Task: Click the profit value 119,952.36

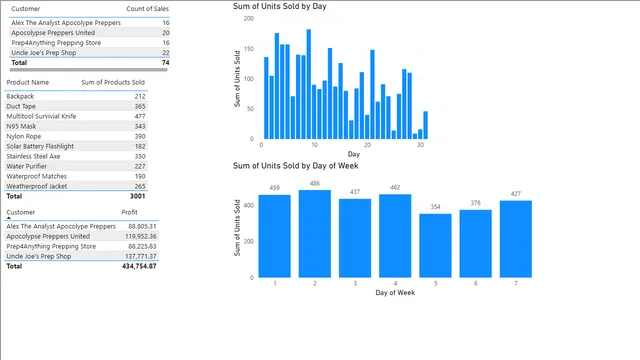Action: click(x=141, y=236)
